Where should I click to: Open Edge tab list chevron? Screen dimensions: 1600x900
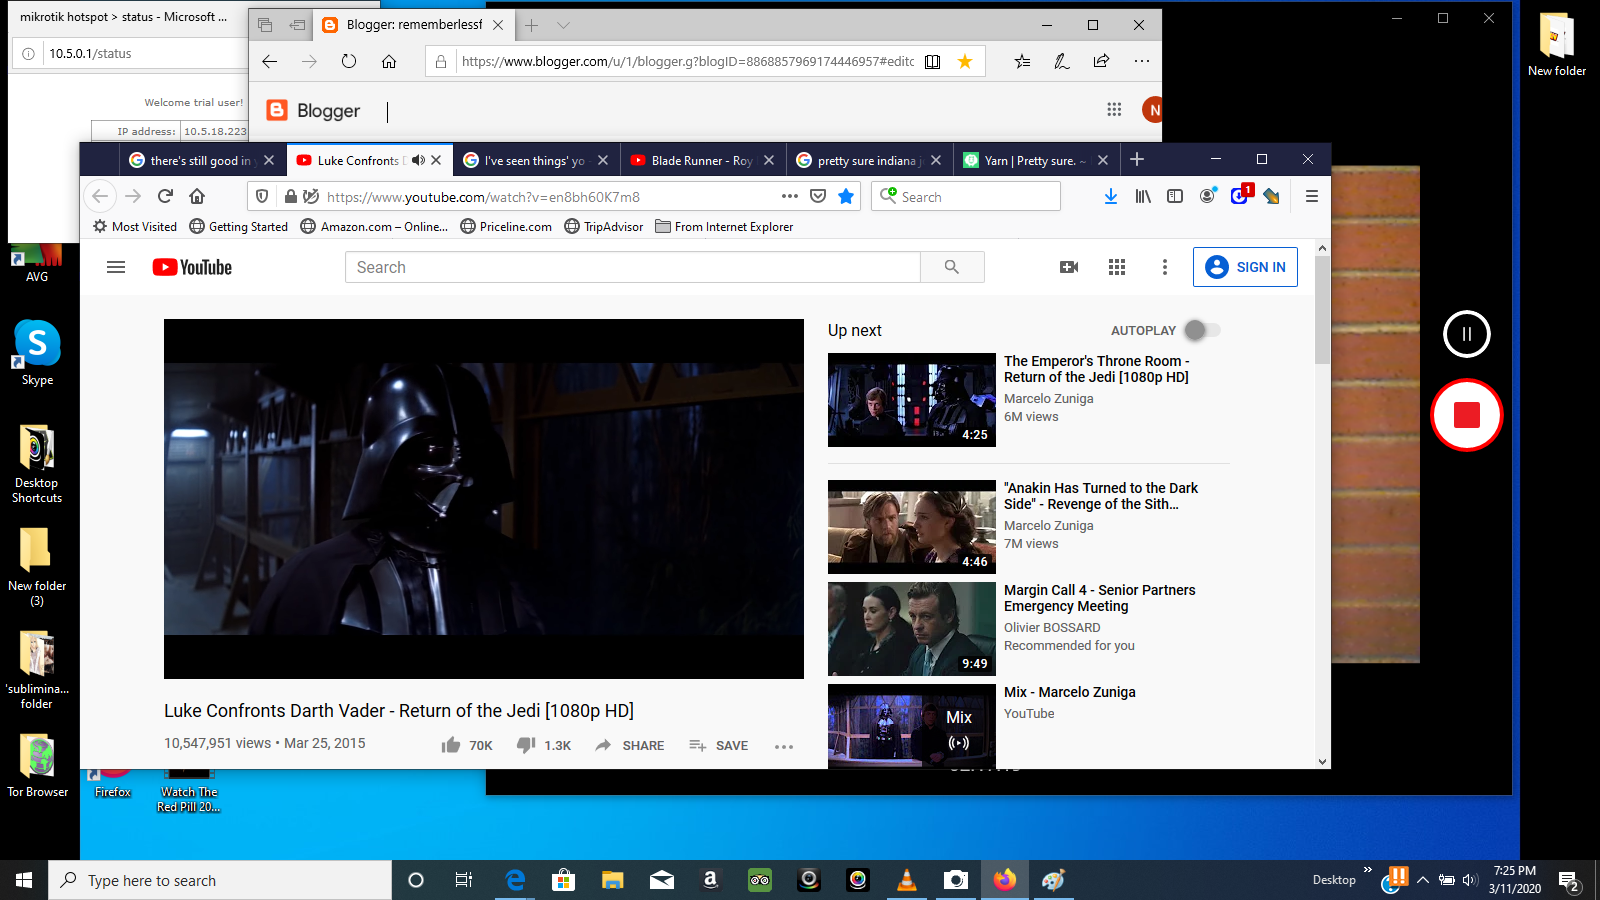pos(563,25)
